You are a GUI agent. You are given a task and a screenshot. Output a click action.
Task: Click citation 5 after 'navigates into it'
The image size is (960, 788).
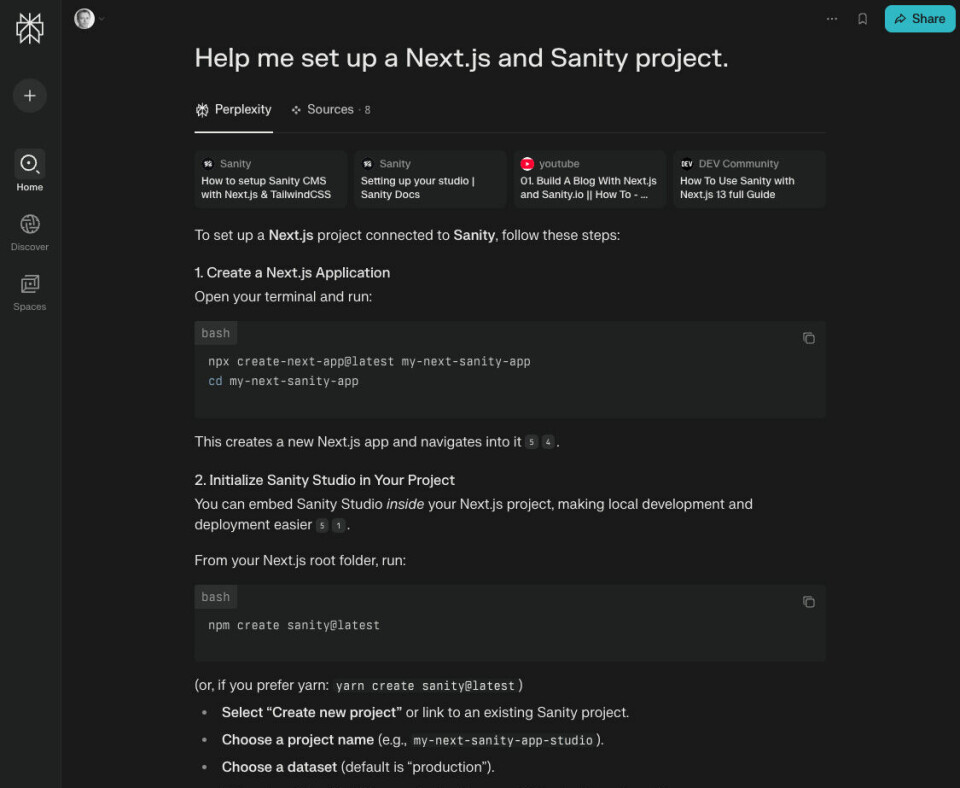pyautogui.click(x=531, y=442)
